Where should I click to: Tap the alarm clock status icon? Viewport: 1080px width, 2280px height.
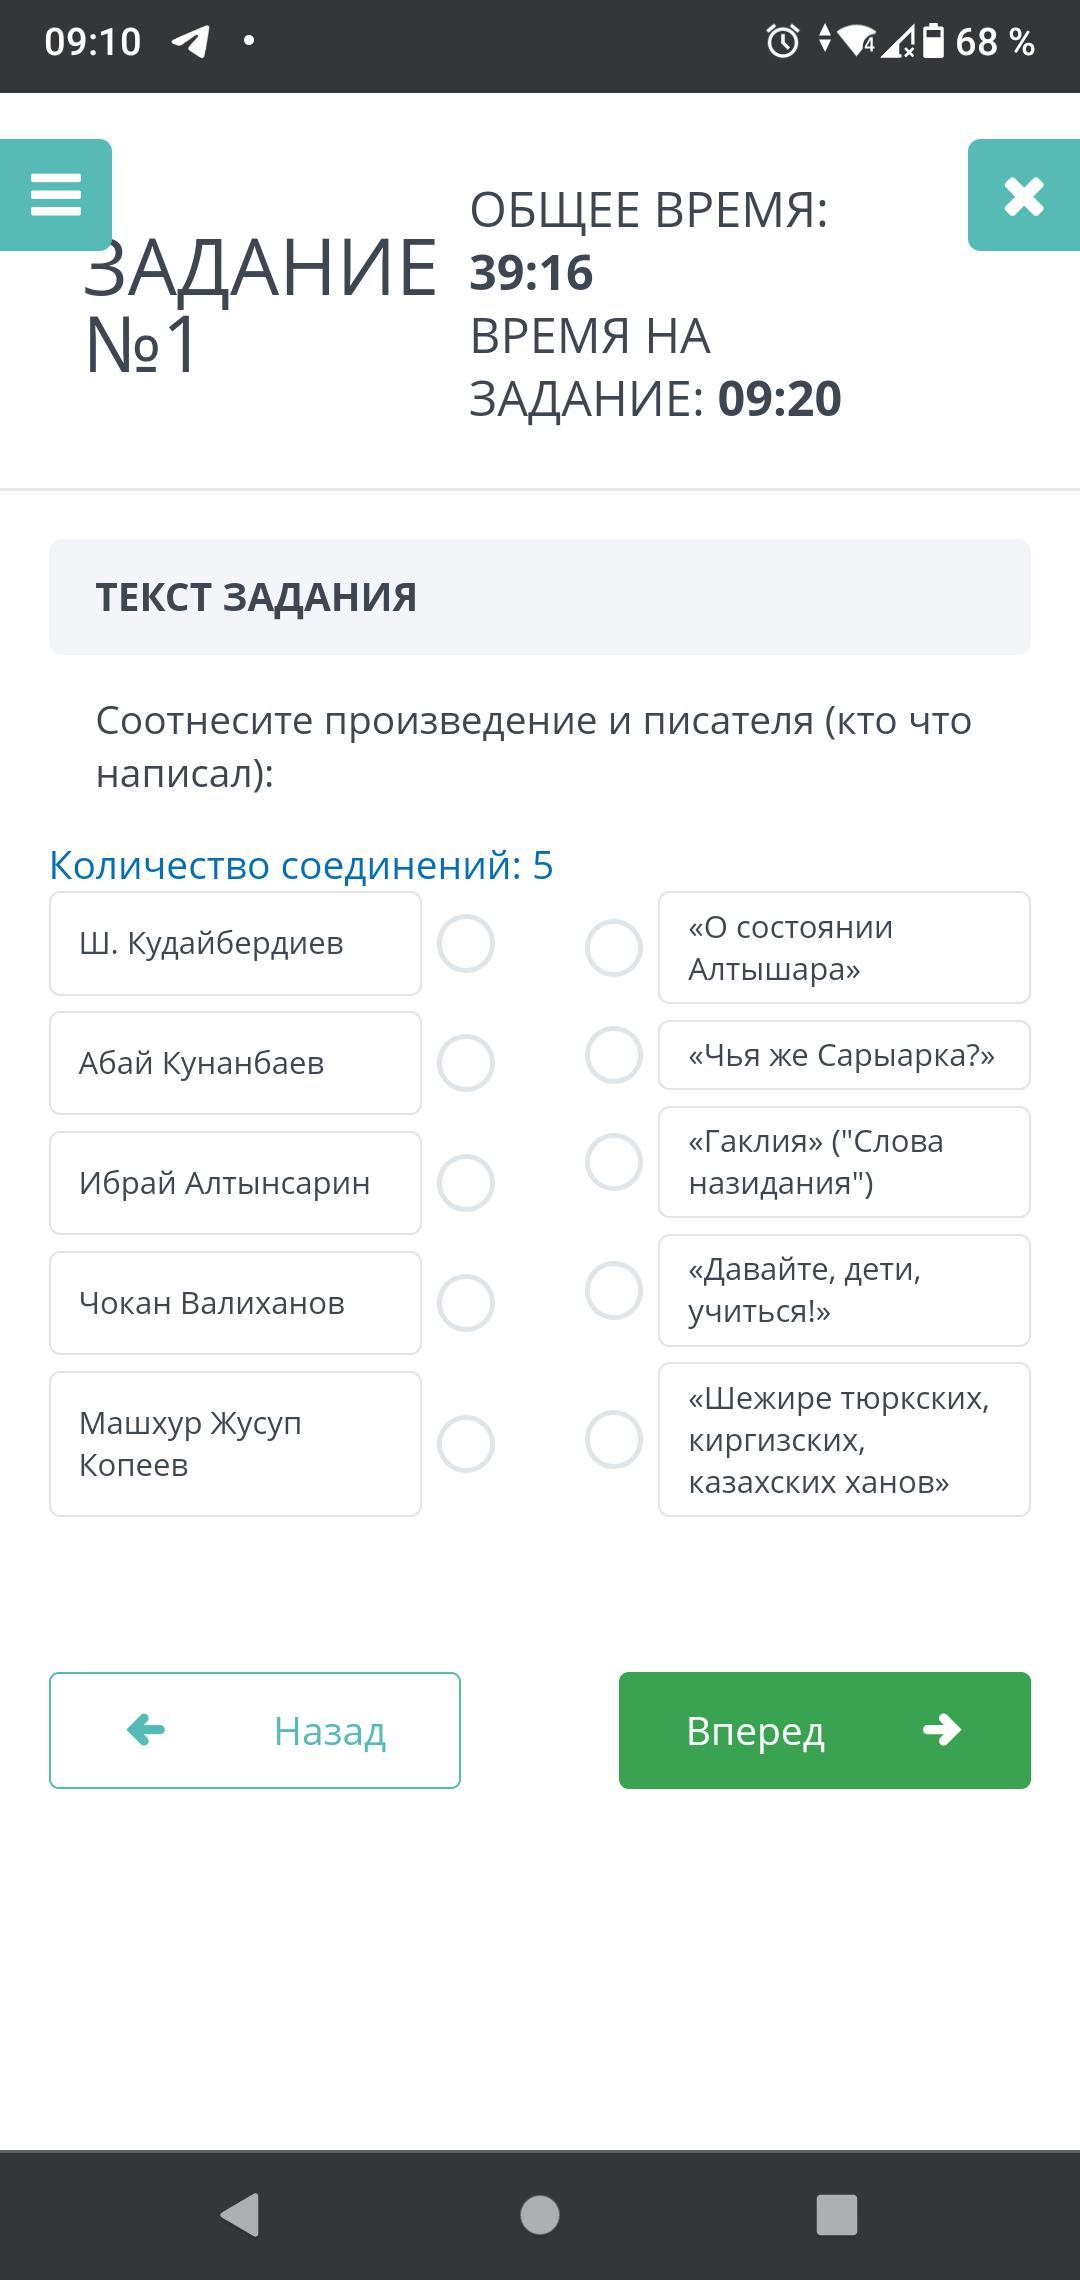coord(782,41)
